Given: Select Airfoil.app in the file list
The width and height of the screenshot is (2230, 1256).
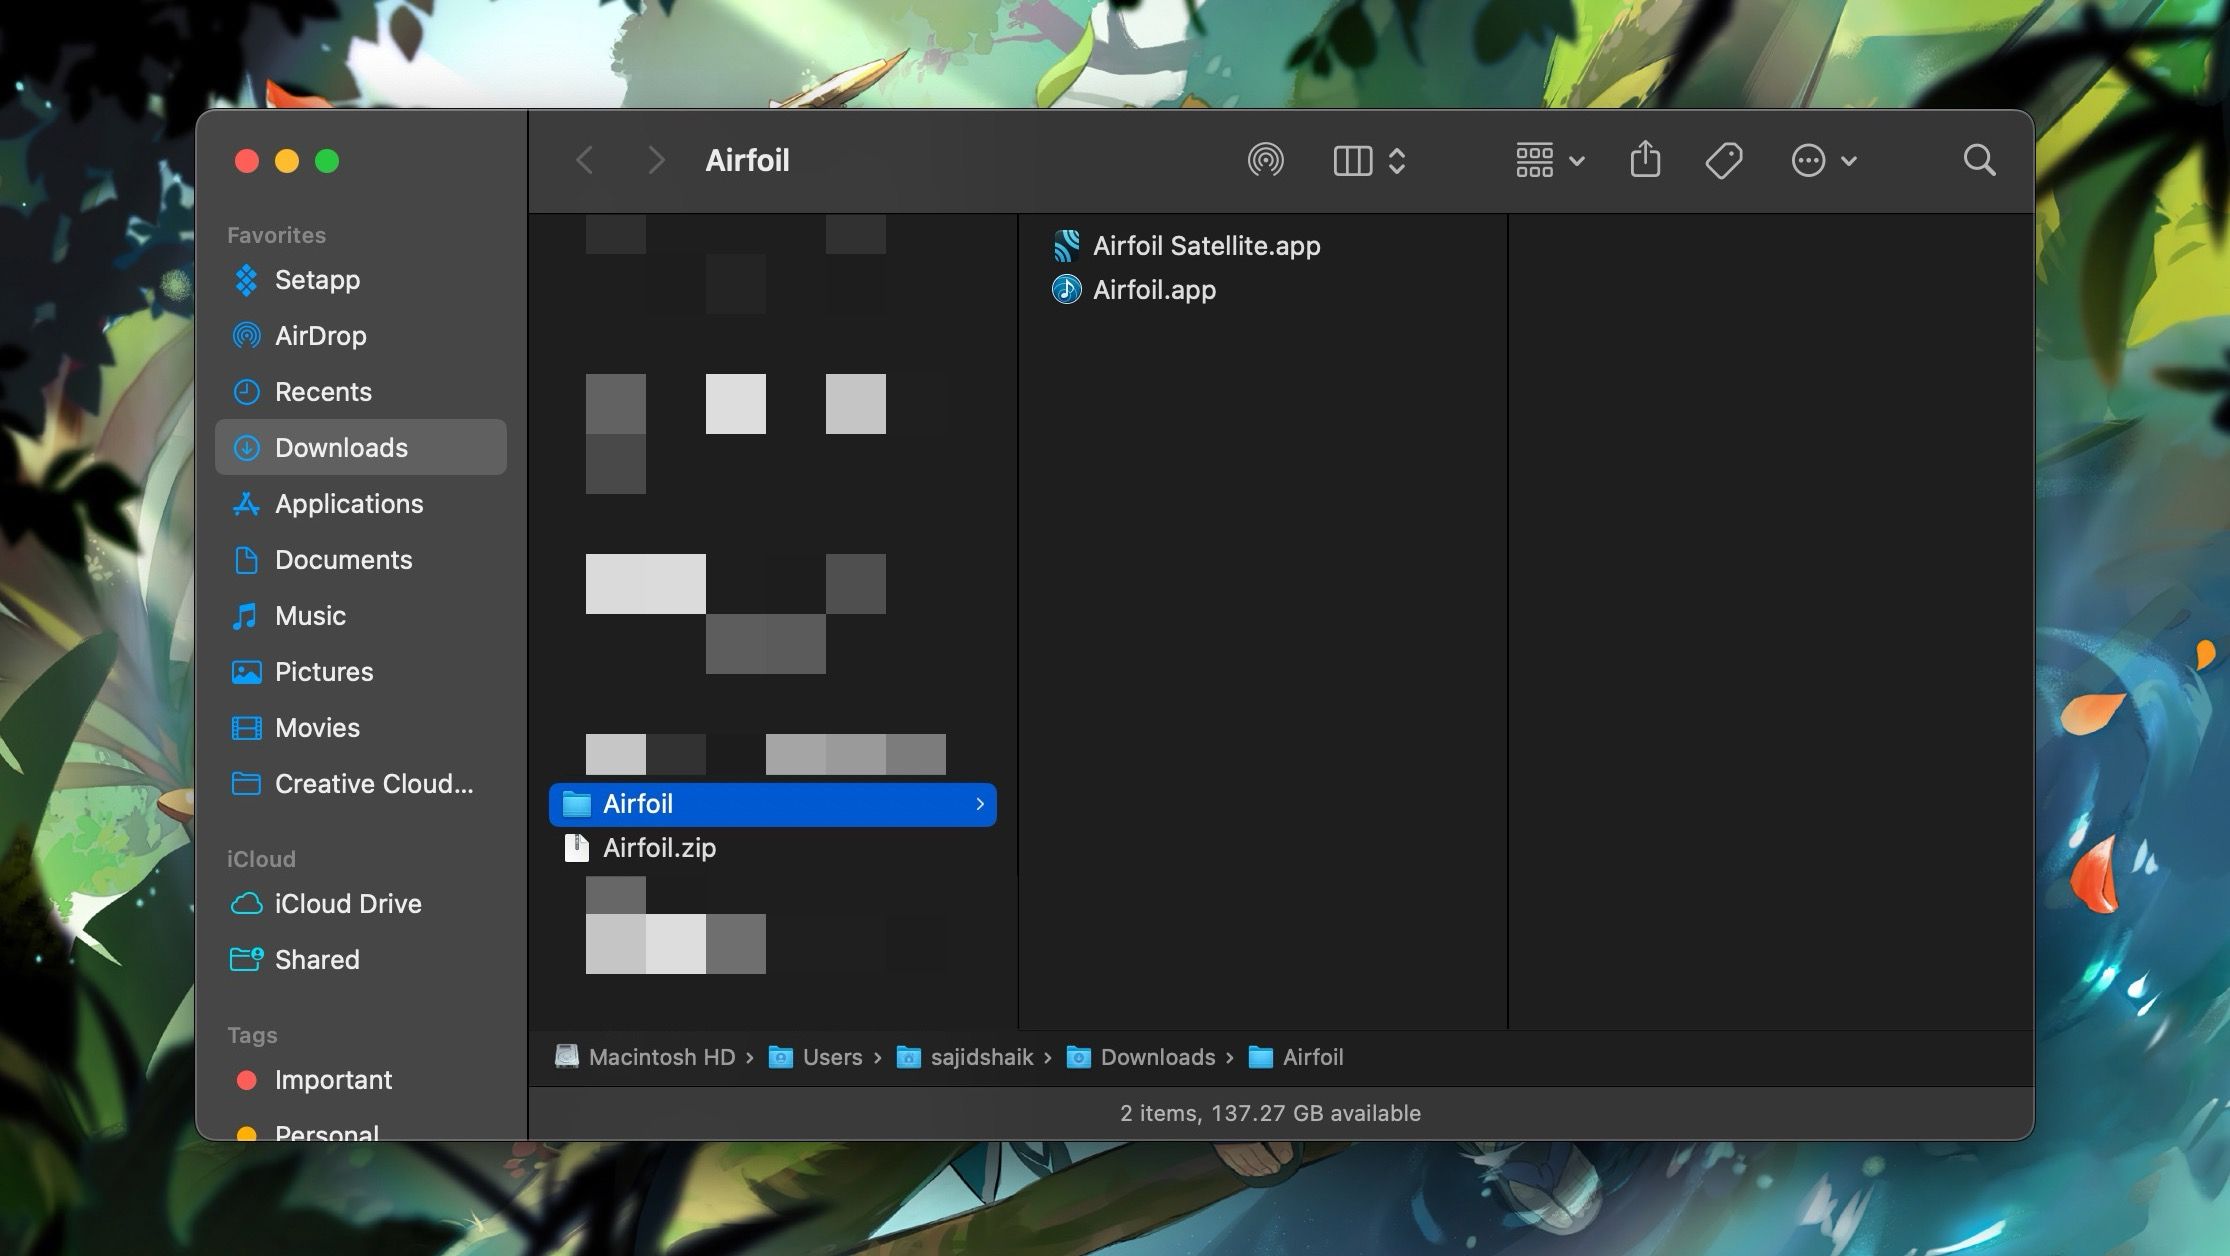Looking at the screenshot, I should 1154,289.
